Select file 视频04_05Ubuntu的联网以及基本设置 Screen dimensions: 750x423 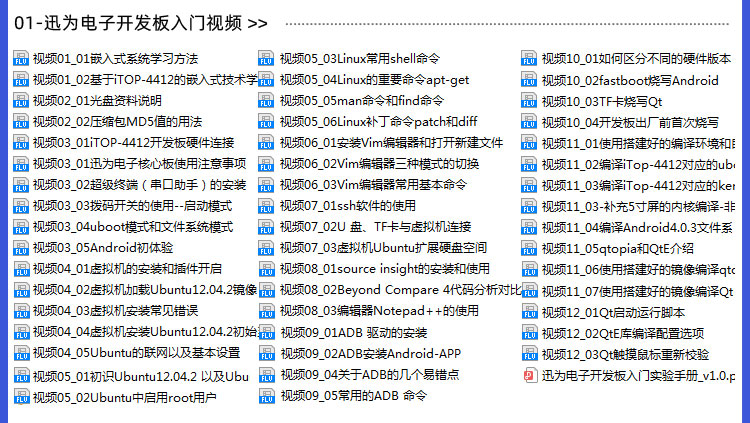(x=136, y=353)
